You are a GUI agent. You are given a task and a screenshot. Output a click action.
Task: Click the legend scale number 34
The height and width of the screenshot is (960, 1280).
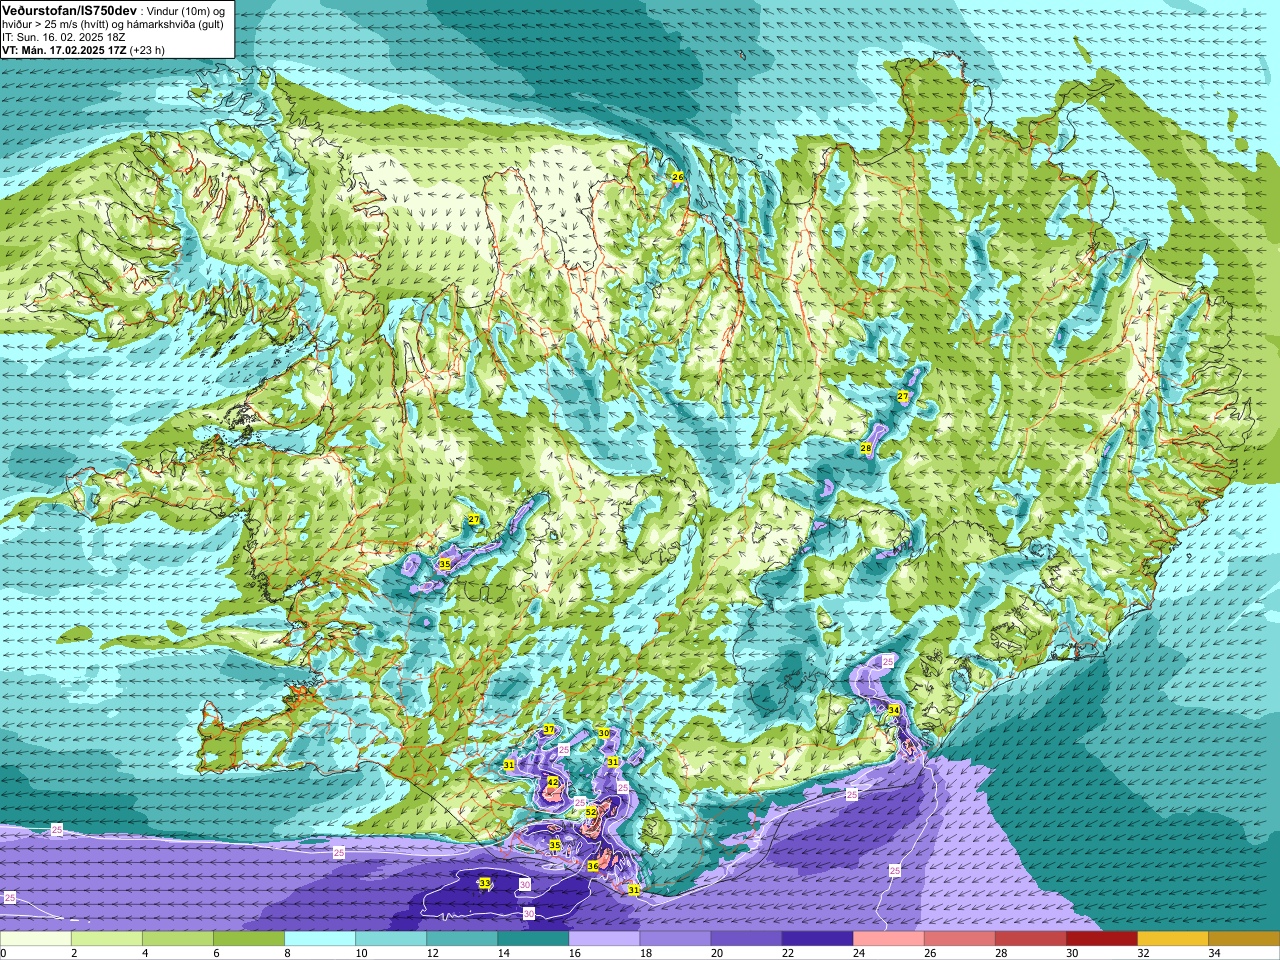[1214, 953]
